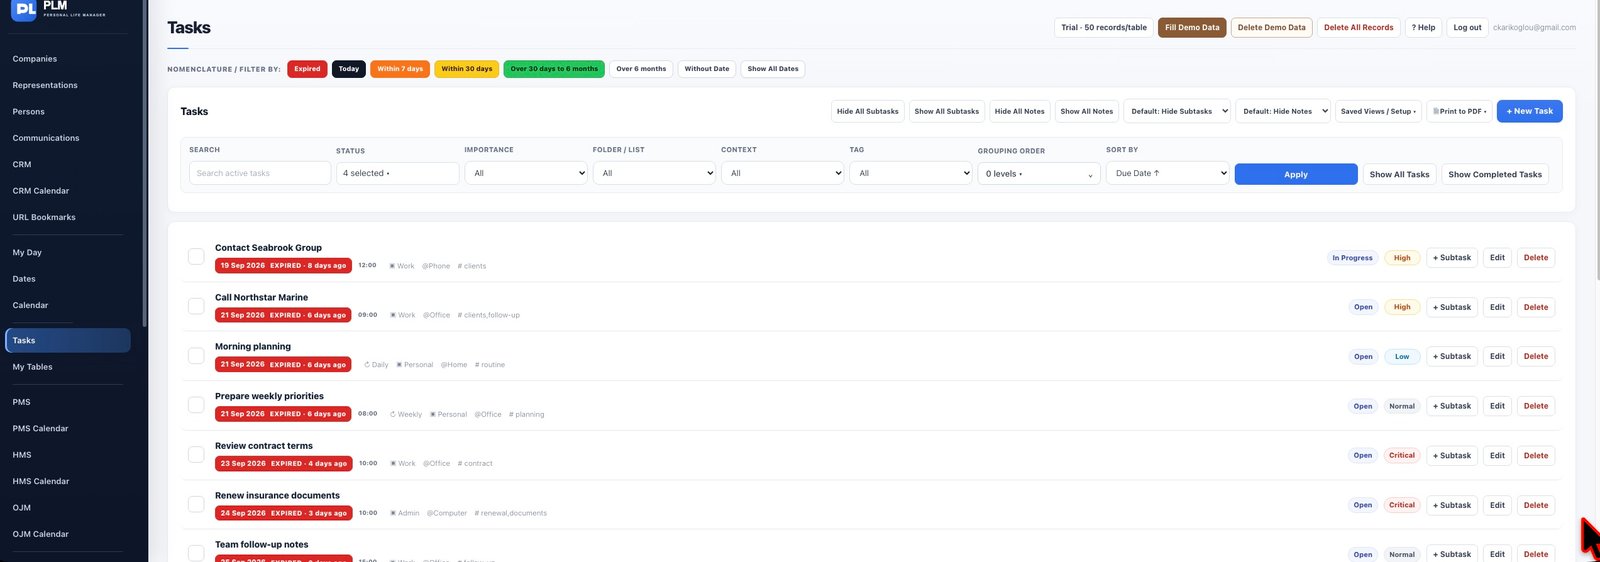Image resolution: width=1600 pixels, height=562 pixels.
Task: Open Grouping Order '0 levels' dropdown
Action: pyautogui.click(x=1039, y=174)
